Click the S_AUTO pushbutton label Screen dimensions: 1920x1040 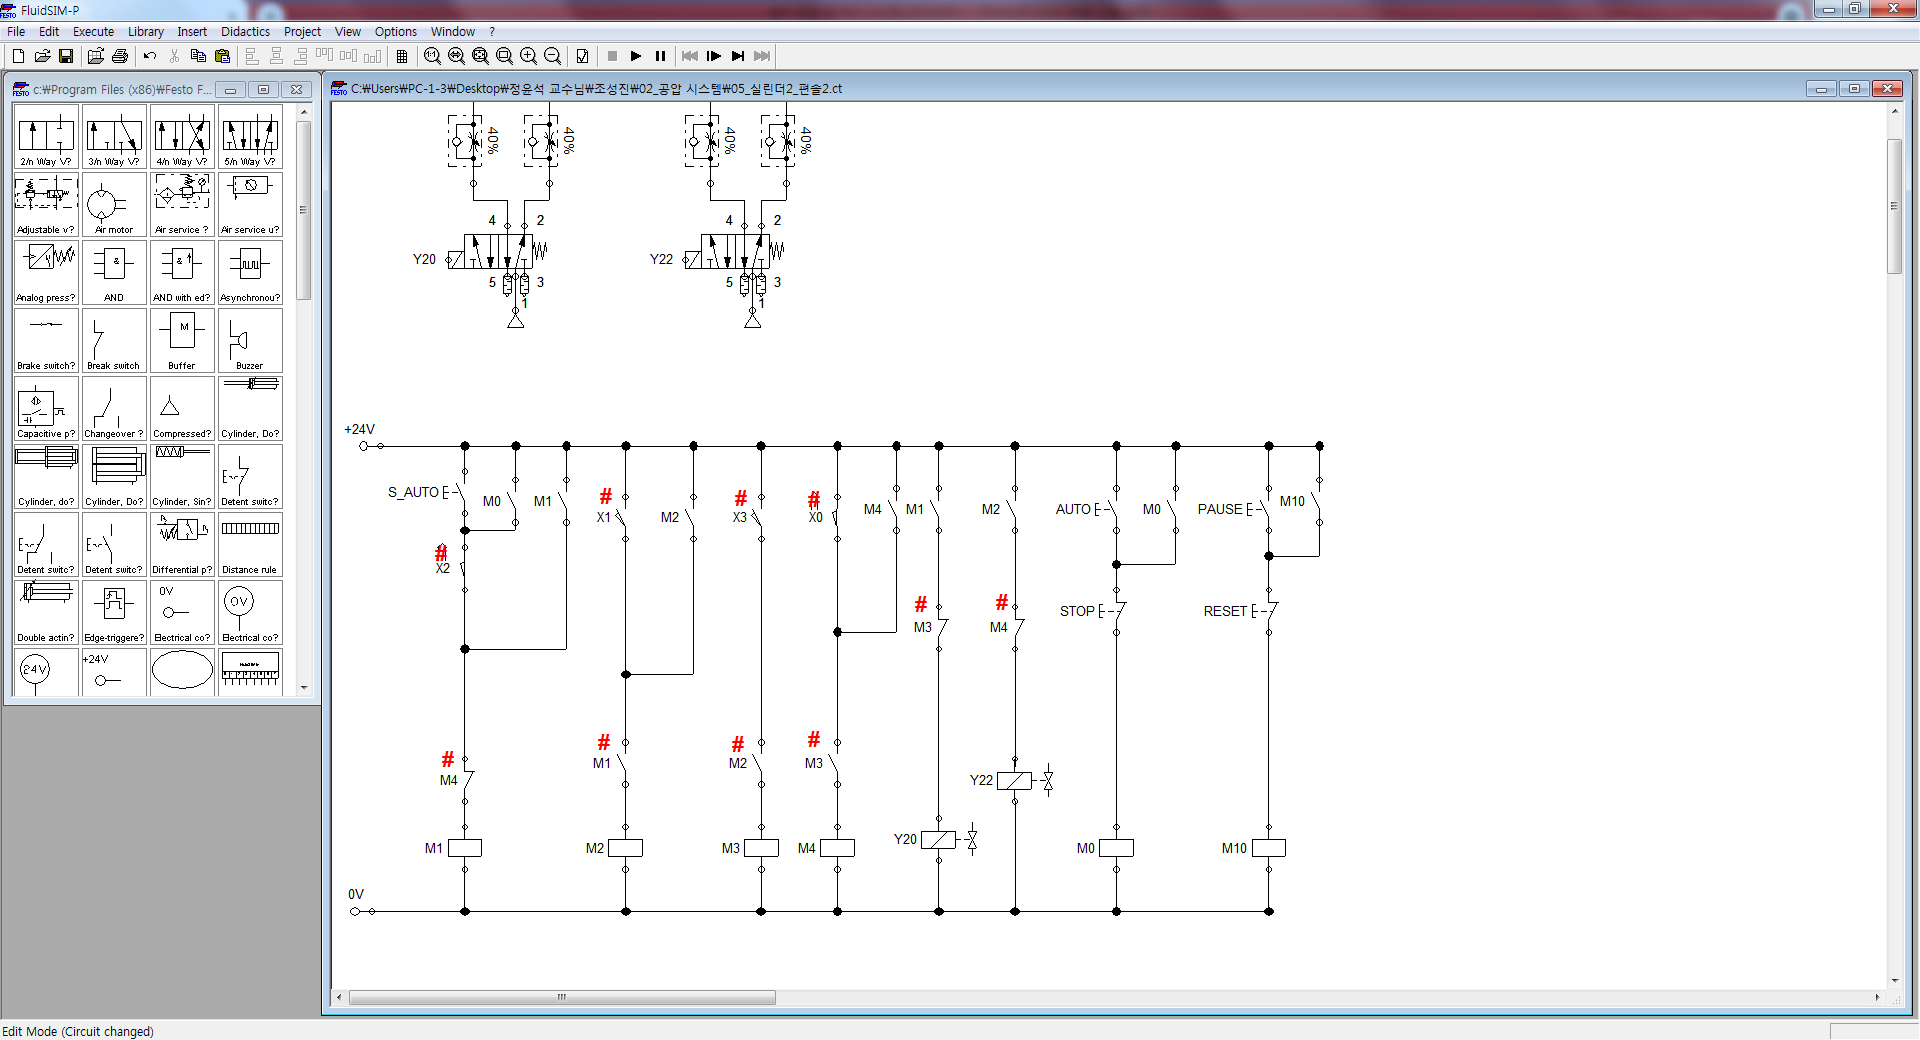[x=414, y=492]
